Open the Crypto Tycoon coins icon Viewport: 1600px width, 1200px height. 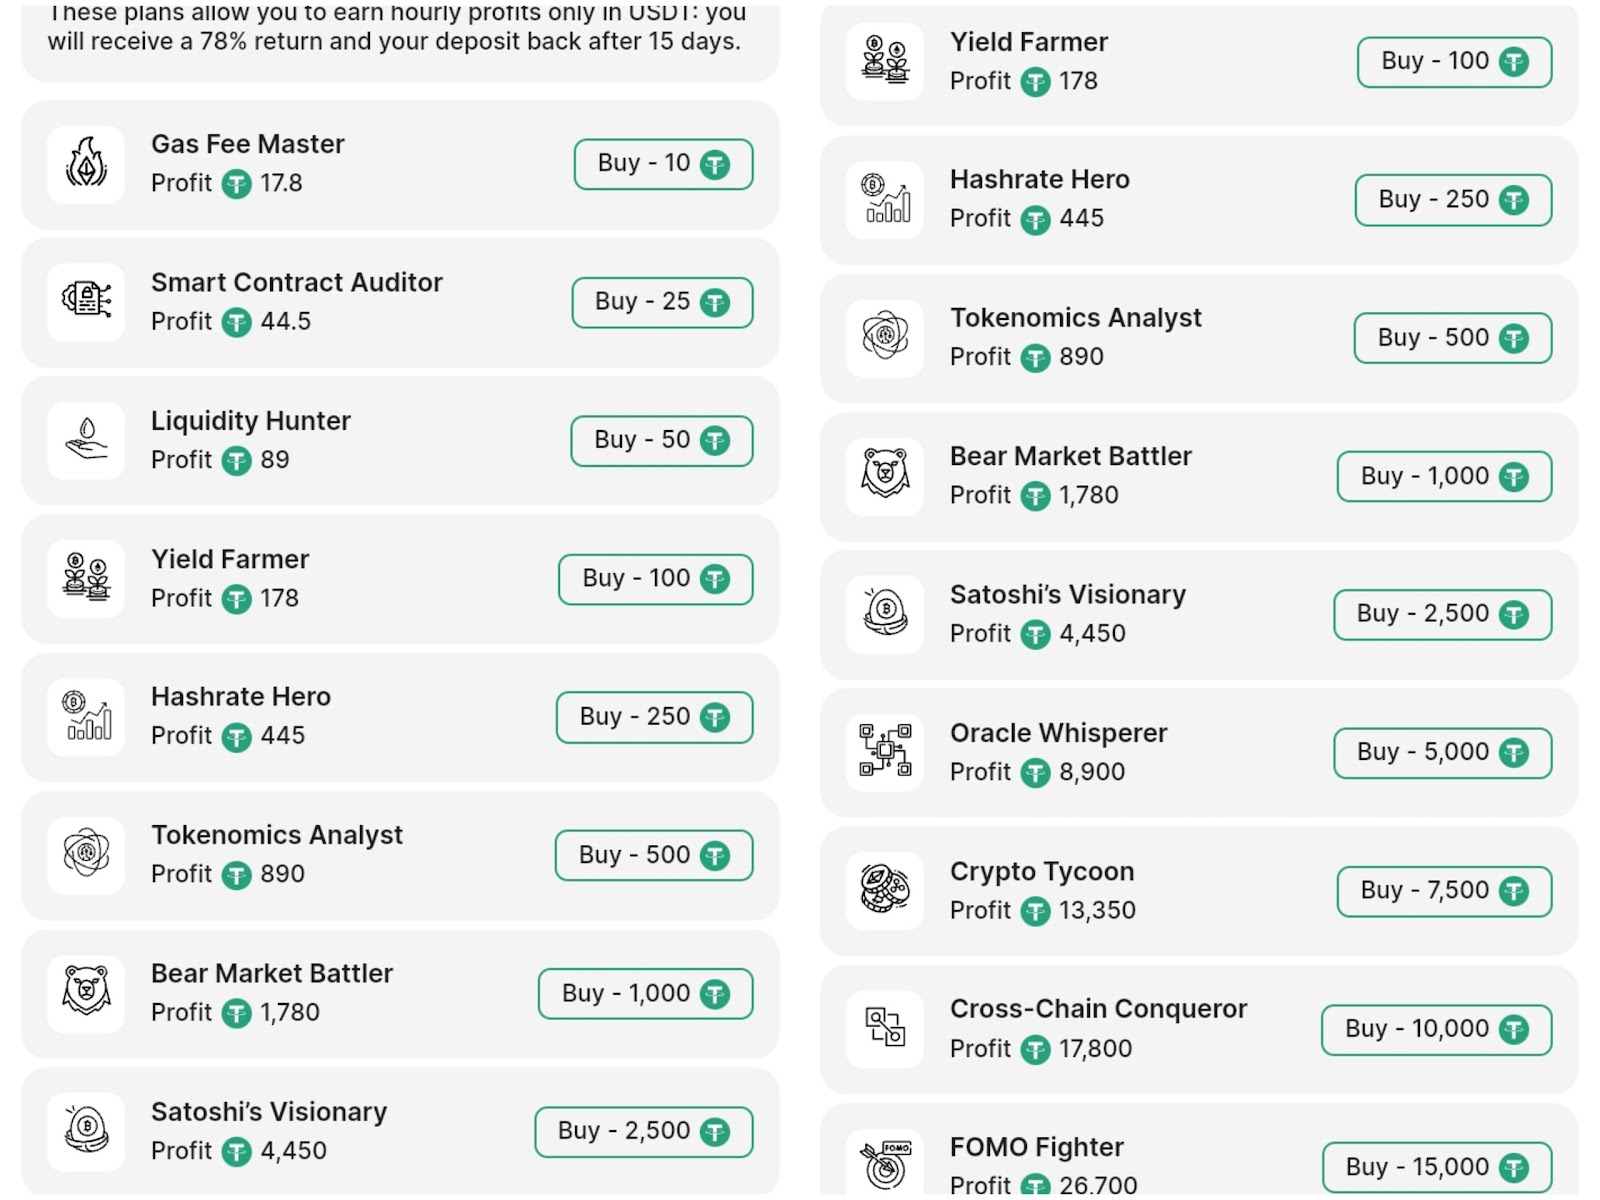coord(885,890)
